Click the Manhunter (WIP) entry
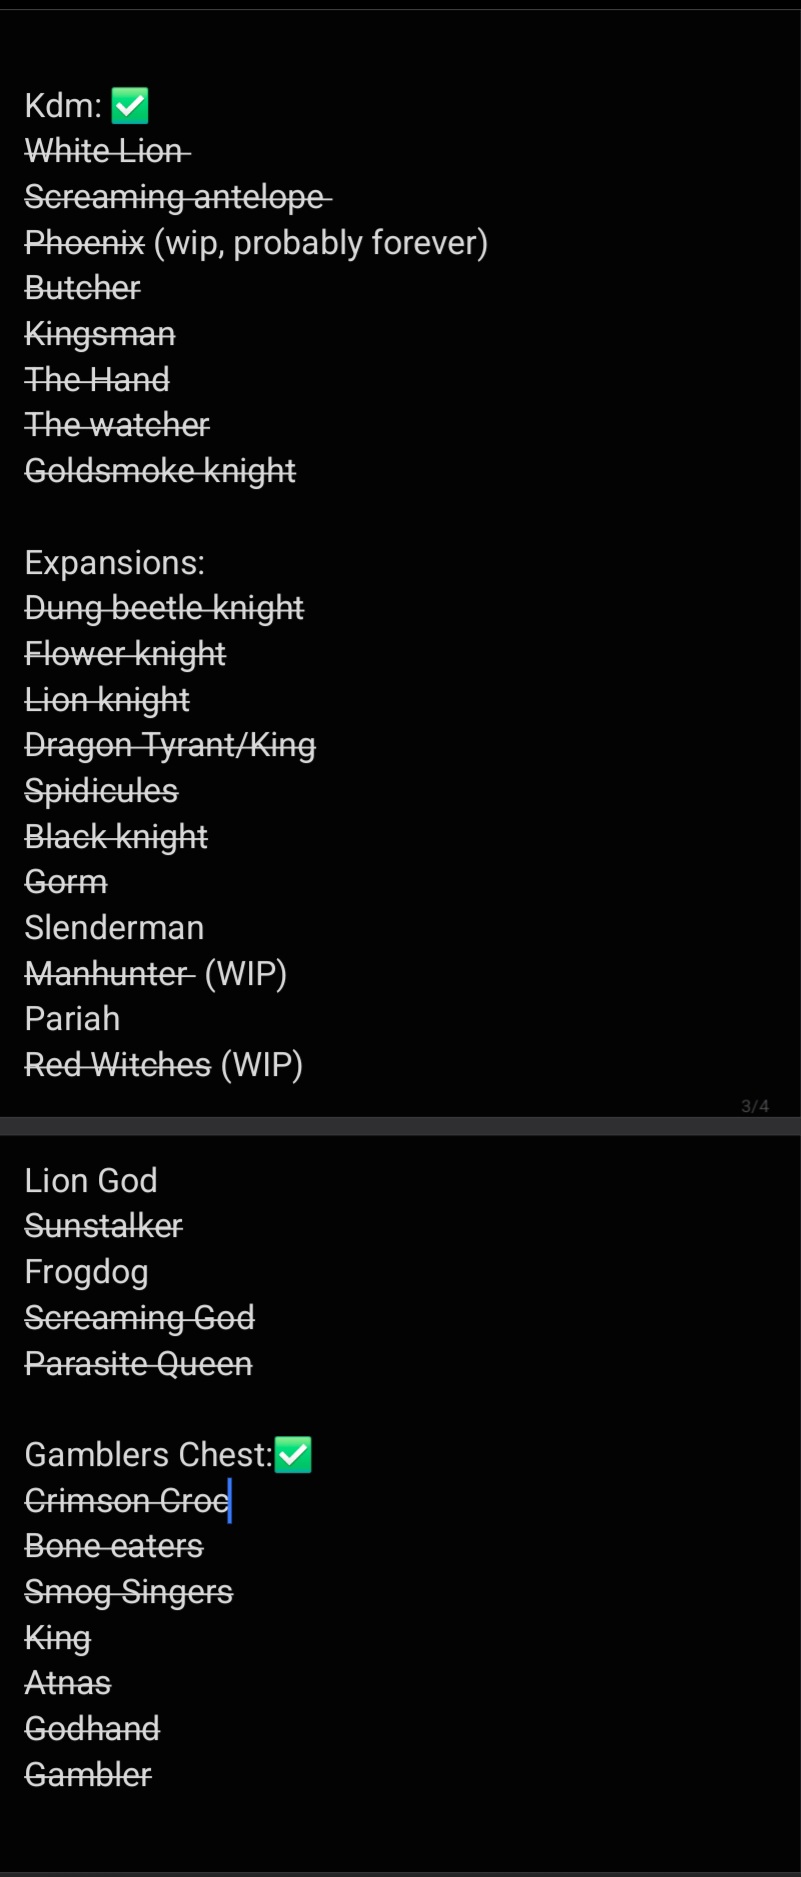Viewport: 801px width, 1877px height. pyautogui.click(x=156, y=974)
